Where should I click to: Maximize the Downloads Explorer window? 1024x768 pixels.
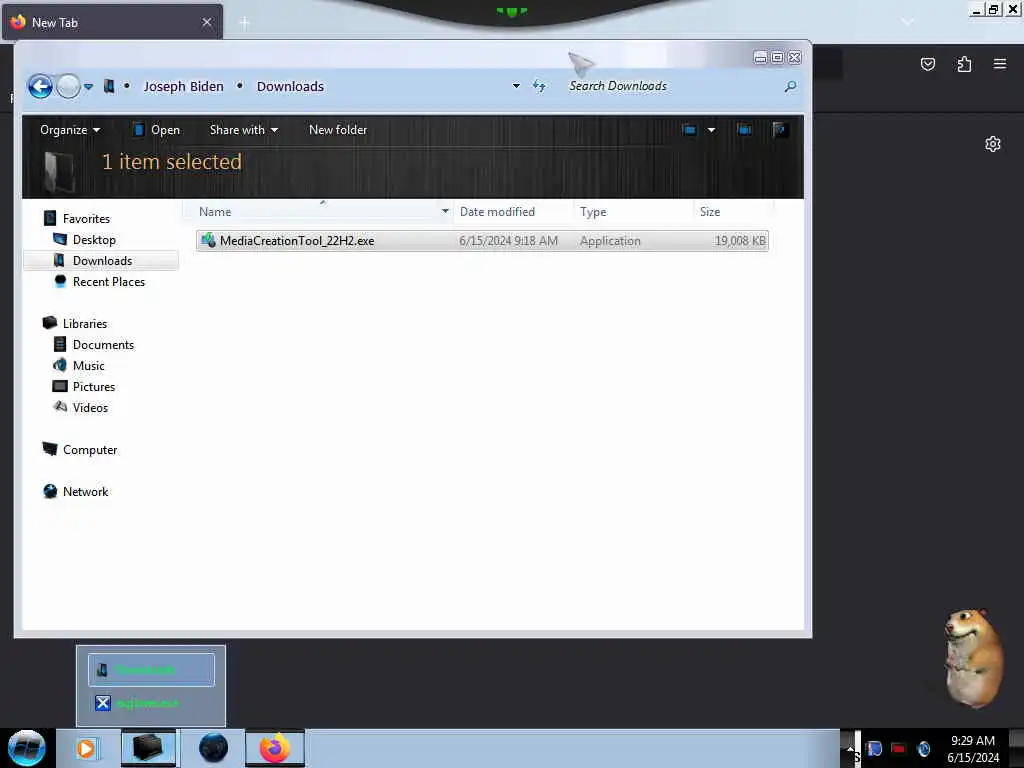777,57
